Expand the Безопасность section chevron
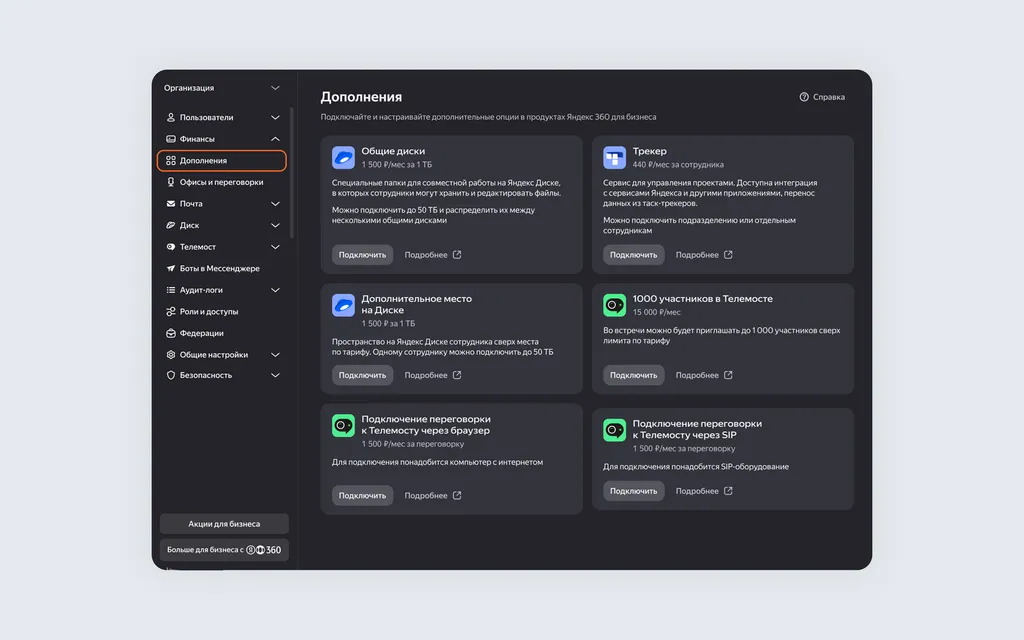 275,376
